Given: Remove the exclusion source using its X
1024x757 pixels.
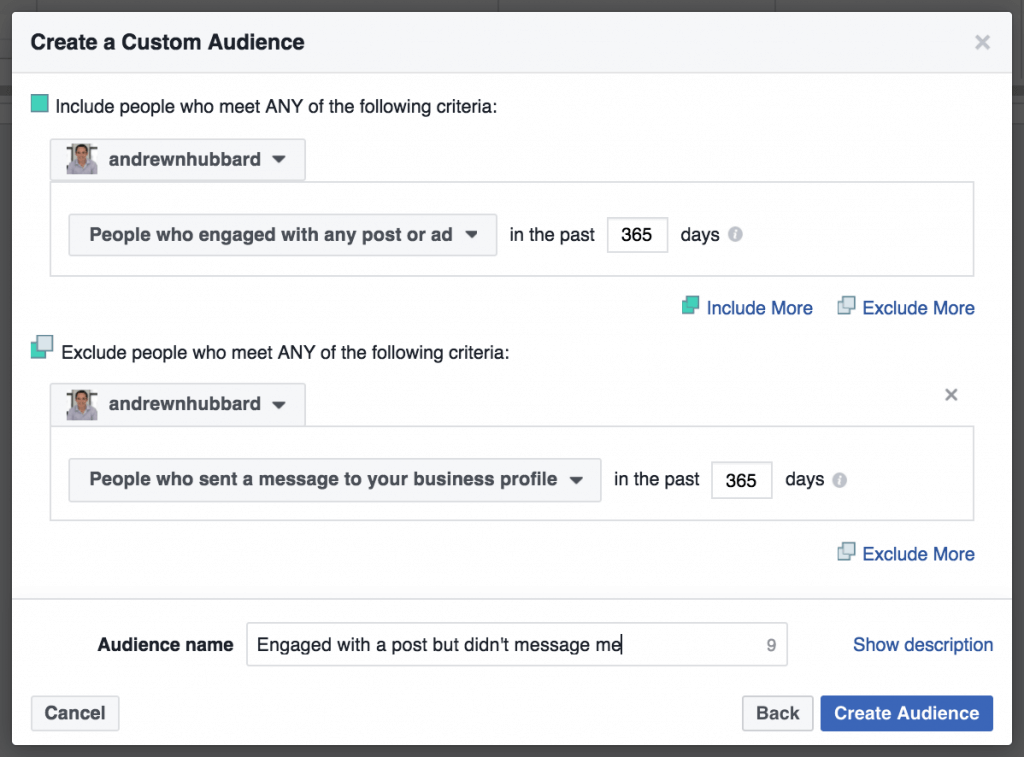Looking at the screenshot, I should pyautogui.click(x=951, y=394).
